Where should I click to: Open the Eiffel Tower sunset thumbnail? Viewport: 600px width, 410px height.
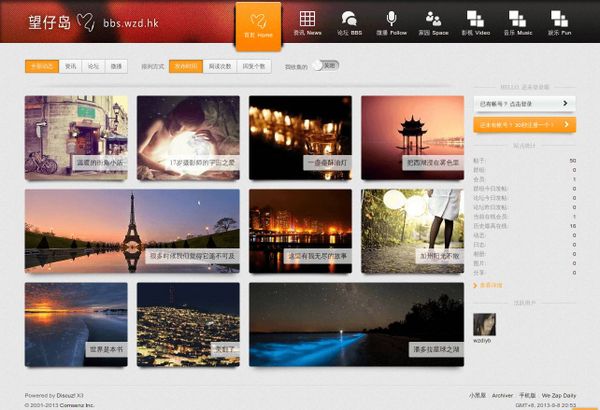(x=132, y=231)
